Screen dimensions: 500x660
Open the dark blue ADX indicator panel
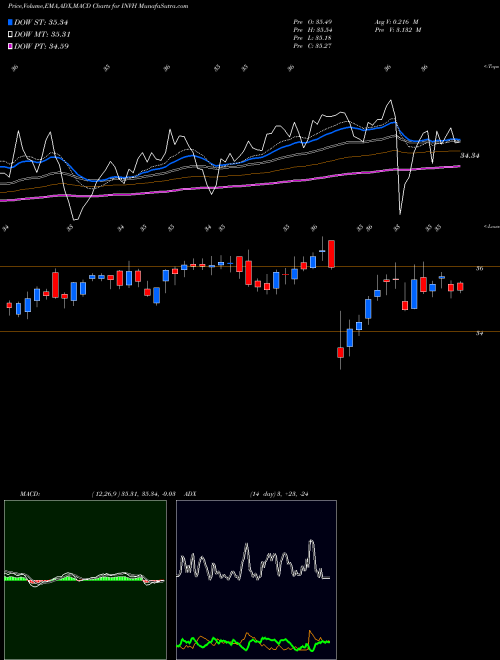[256, 580]
